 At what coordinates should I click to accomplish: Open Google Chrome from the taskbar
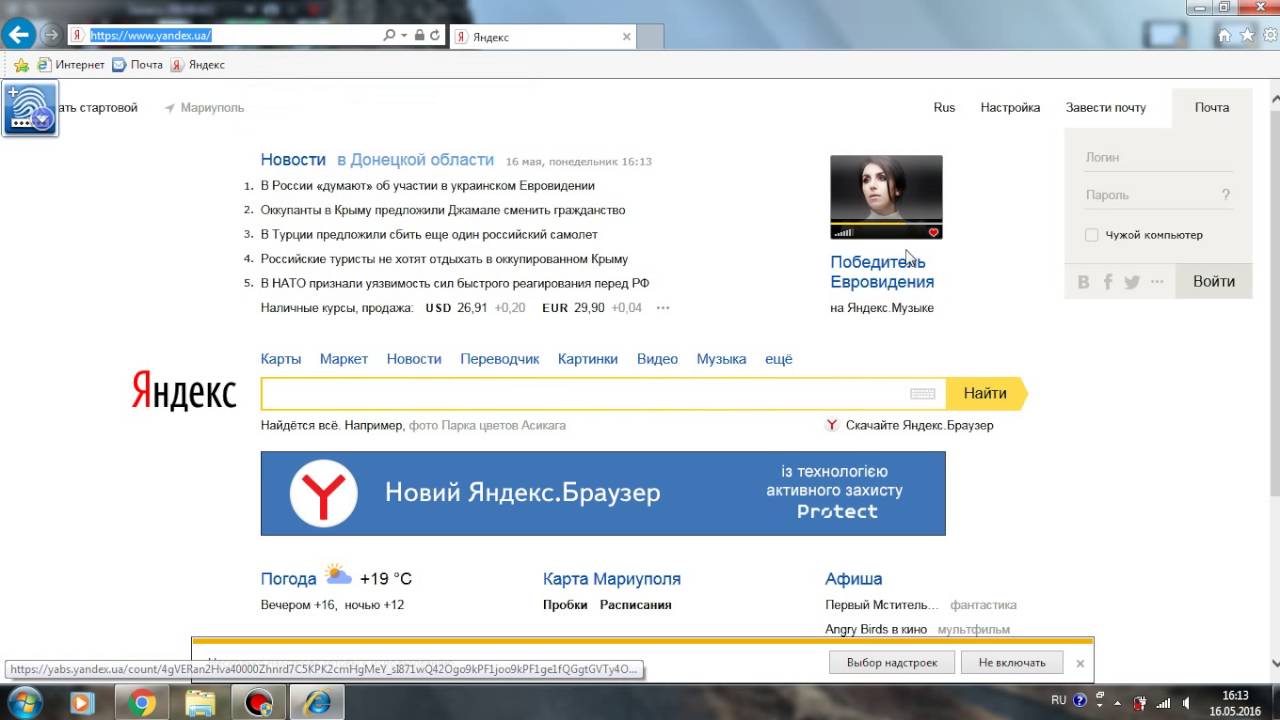tap(141, 703)
